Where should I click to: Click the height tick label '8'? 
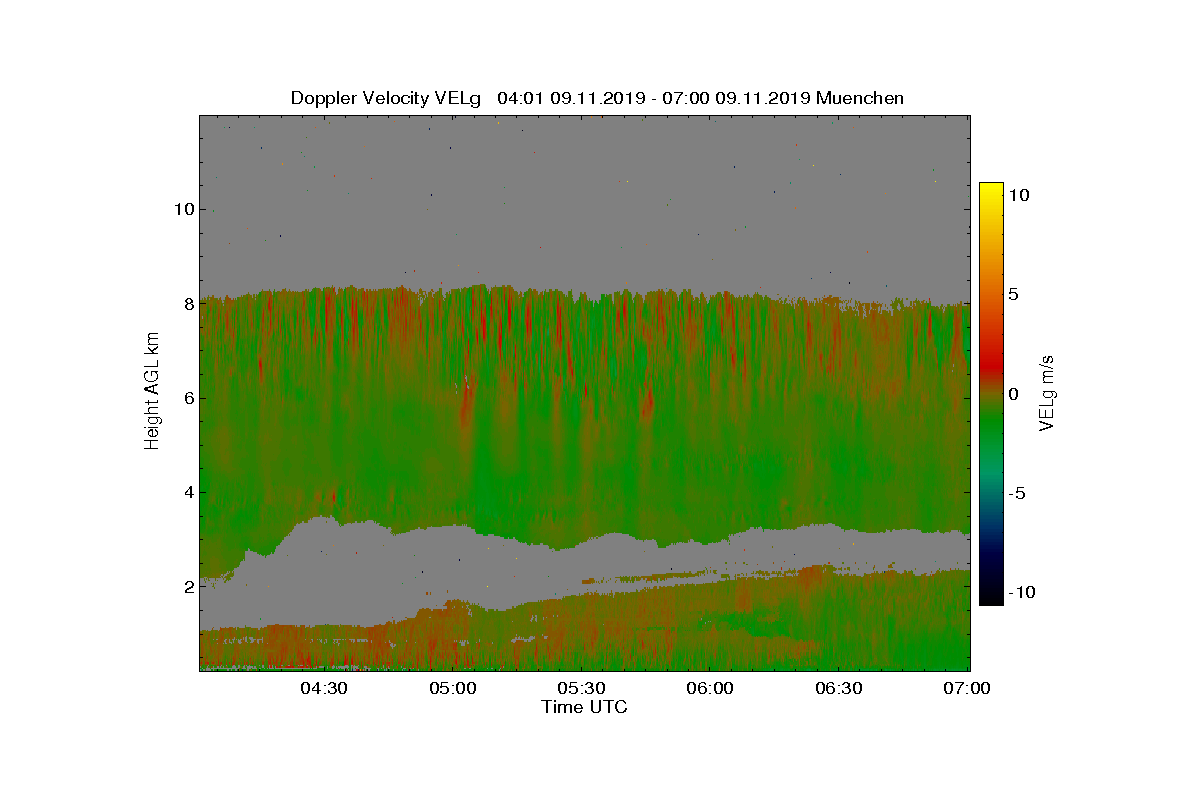[x=187, y=304]
